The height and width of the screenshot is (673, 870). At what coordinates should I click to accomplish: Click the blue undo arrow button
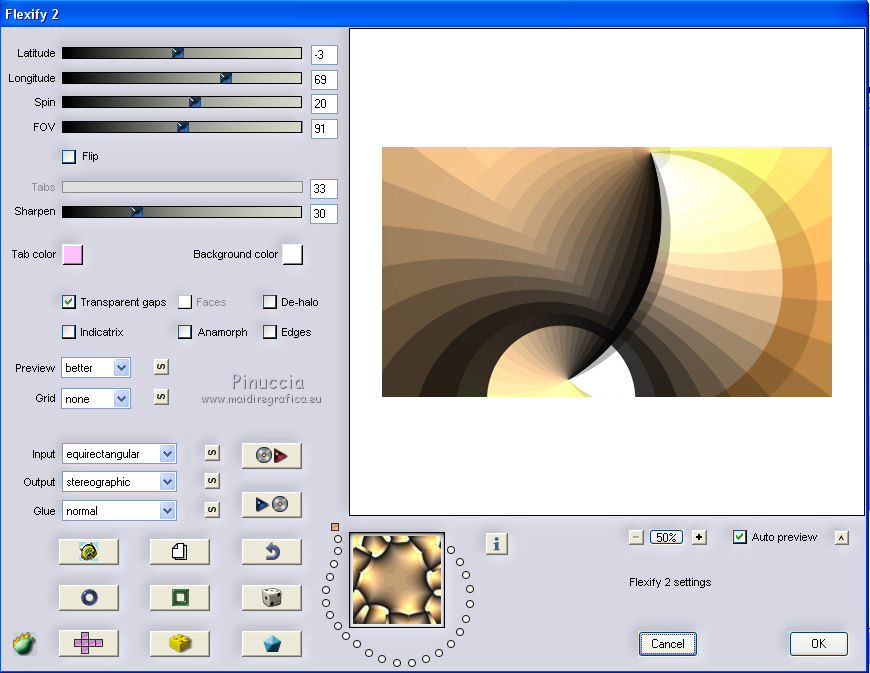(x=271, y=551)
